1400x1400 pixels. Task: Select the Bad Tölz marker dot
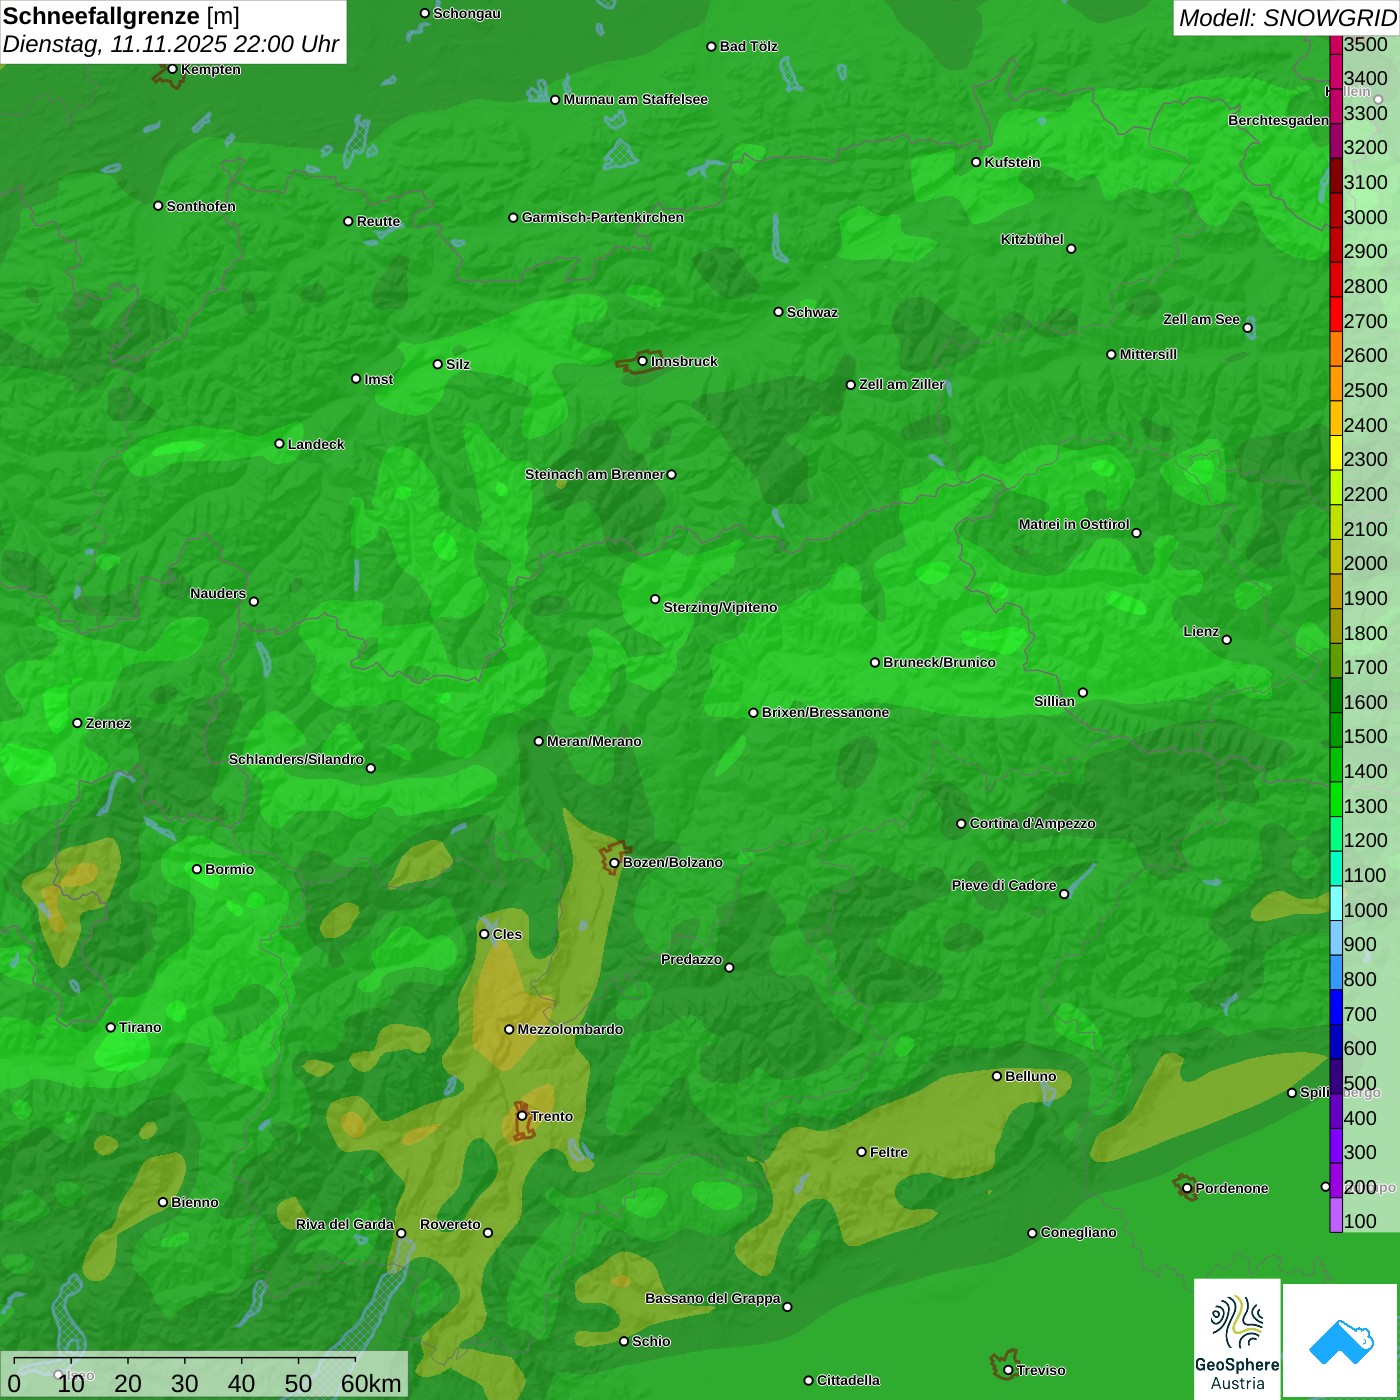(x=711, y=47)
